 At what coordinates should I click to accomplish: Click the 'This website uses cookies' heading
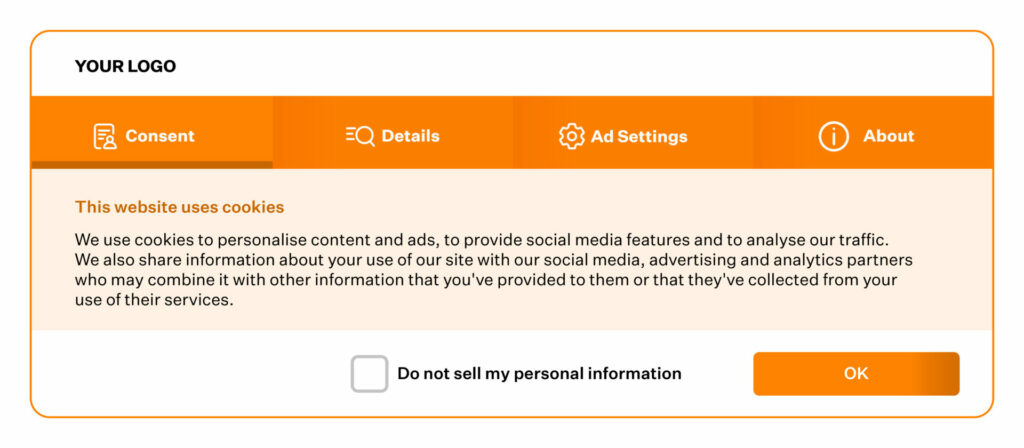[x=180, y=207]
